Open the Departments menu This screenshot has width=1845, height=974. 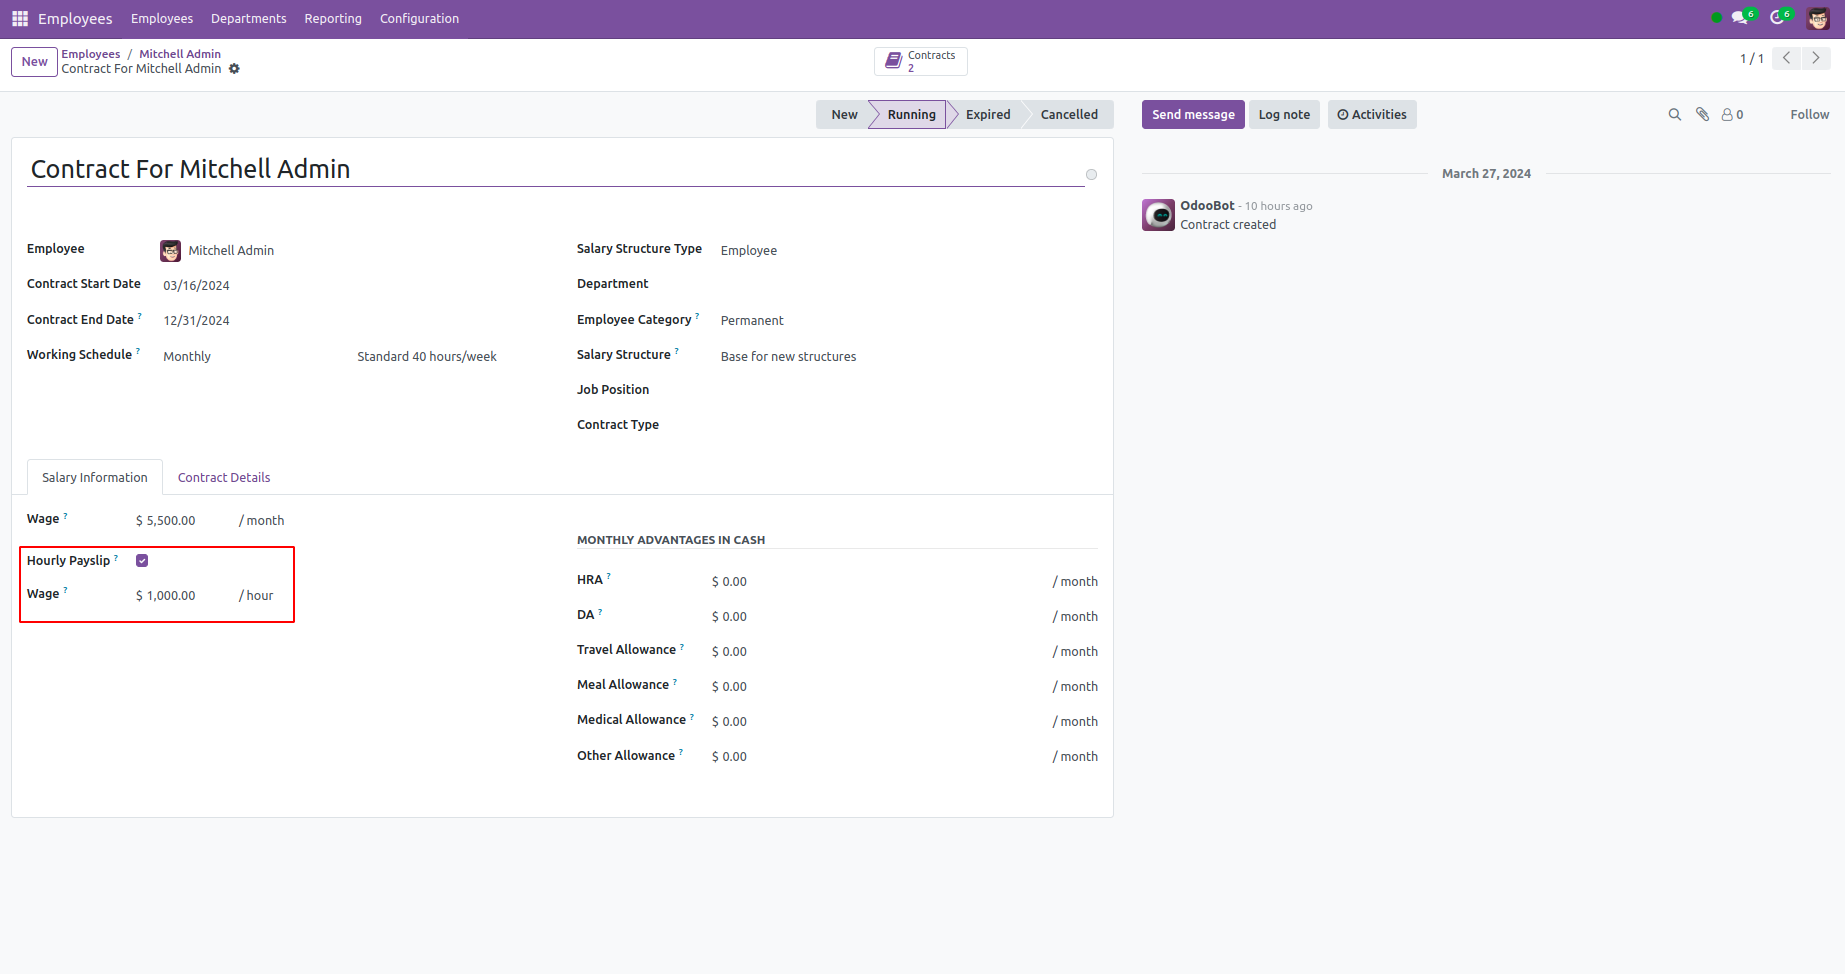(249, 19)
